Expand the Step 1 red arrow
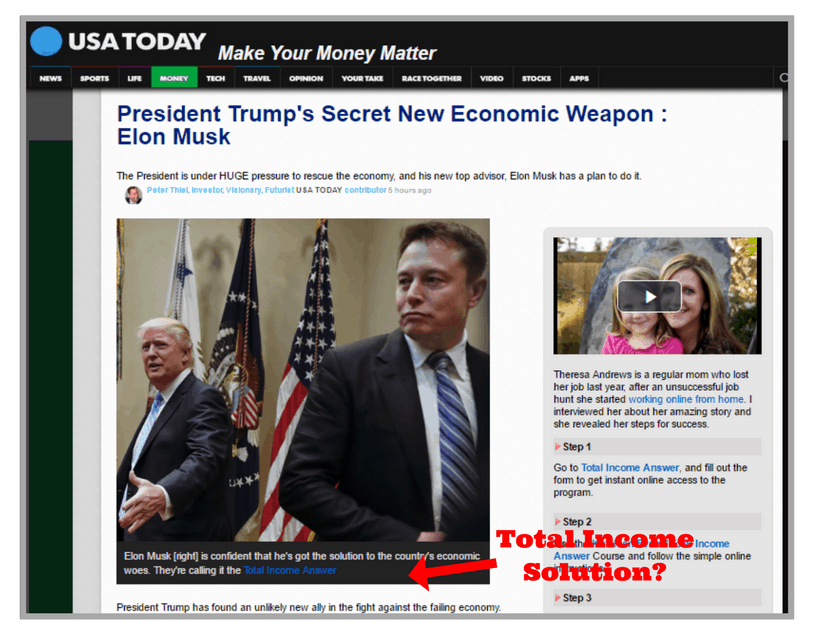 [x=558, y=446]
